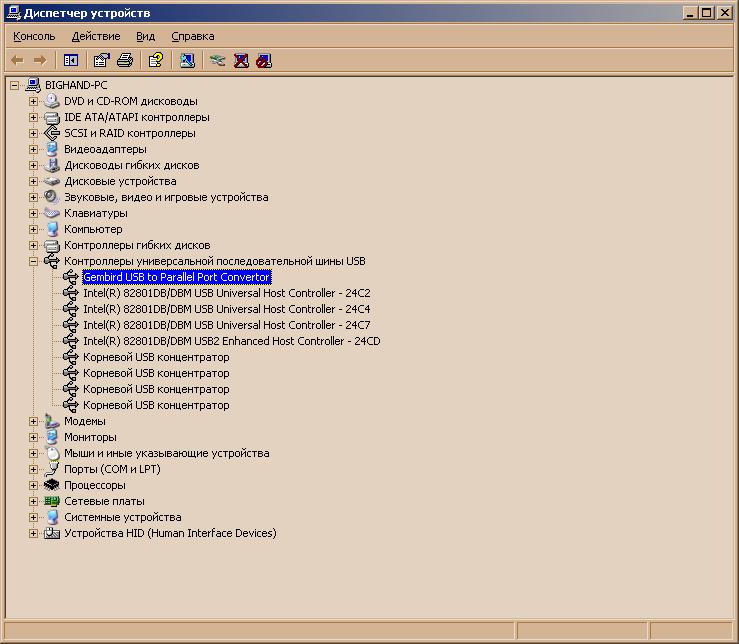The height and width of the screenshot is (644, 739).
Task: Select Intel USB2 Enhanced Host Controller - 24CD
Action: [x=231, y=341]
